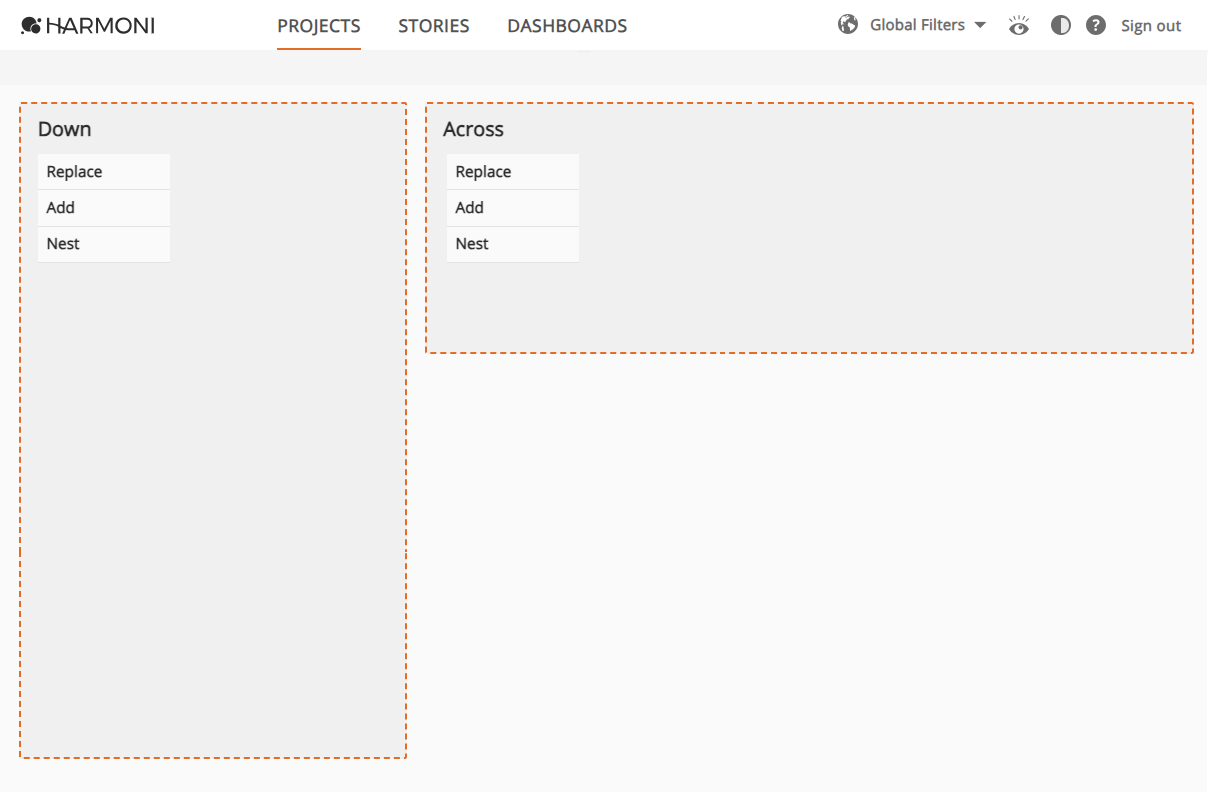Viewport: 1208px width, 792px height.
Task: Choose Replace in the Down panel
Action: click(104, 172)
